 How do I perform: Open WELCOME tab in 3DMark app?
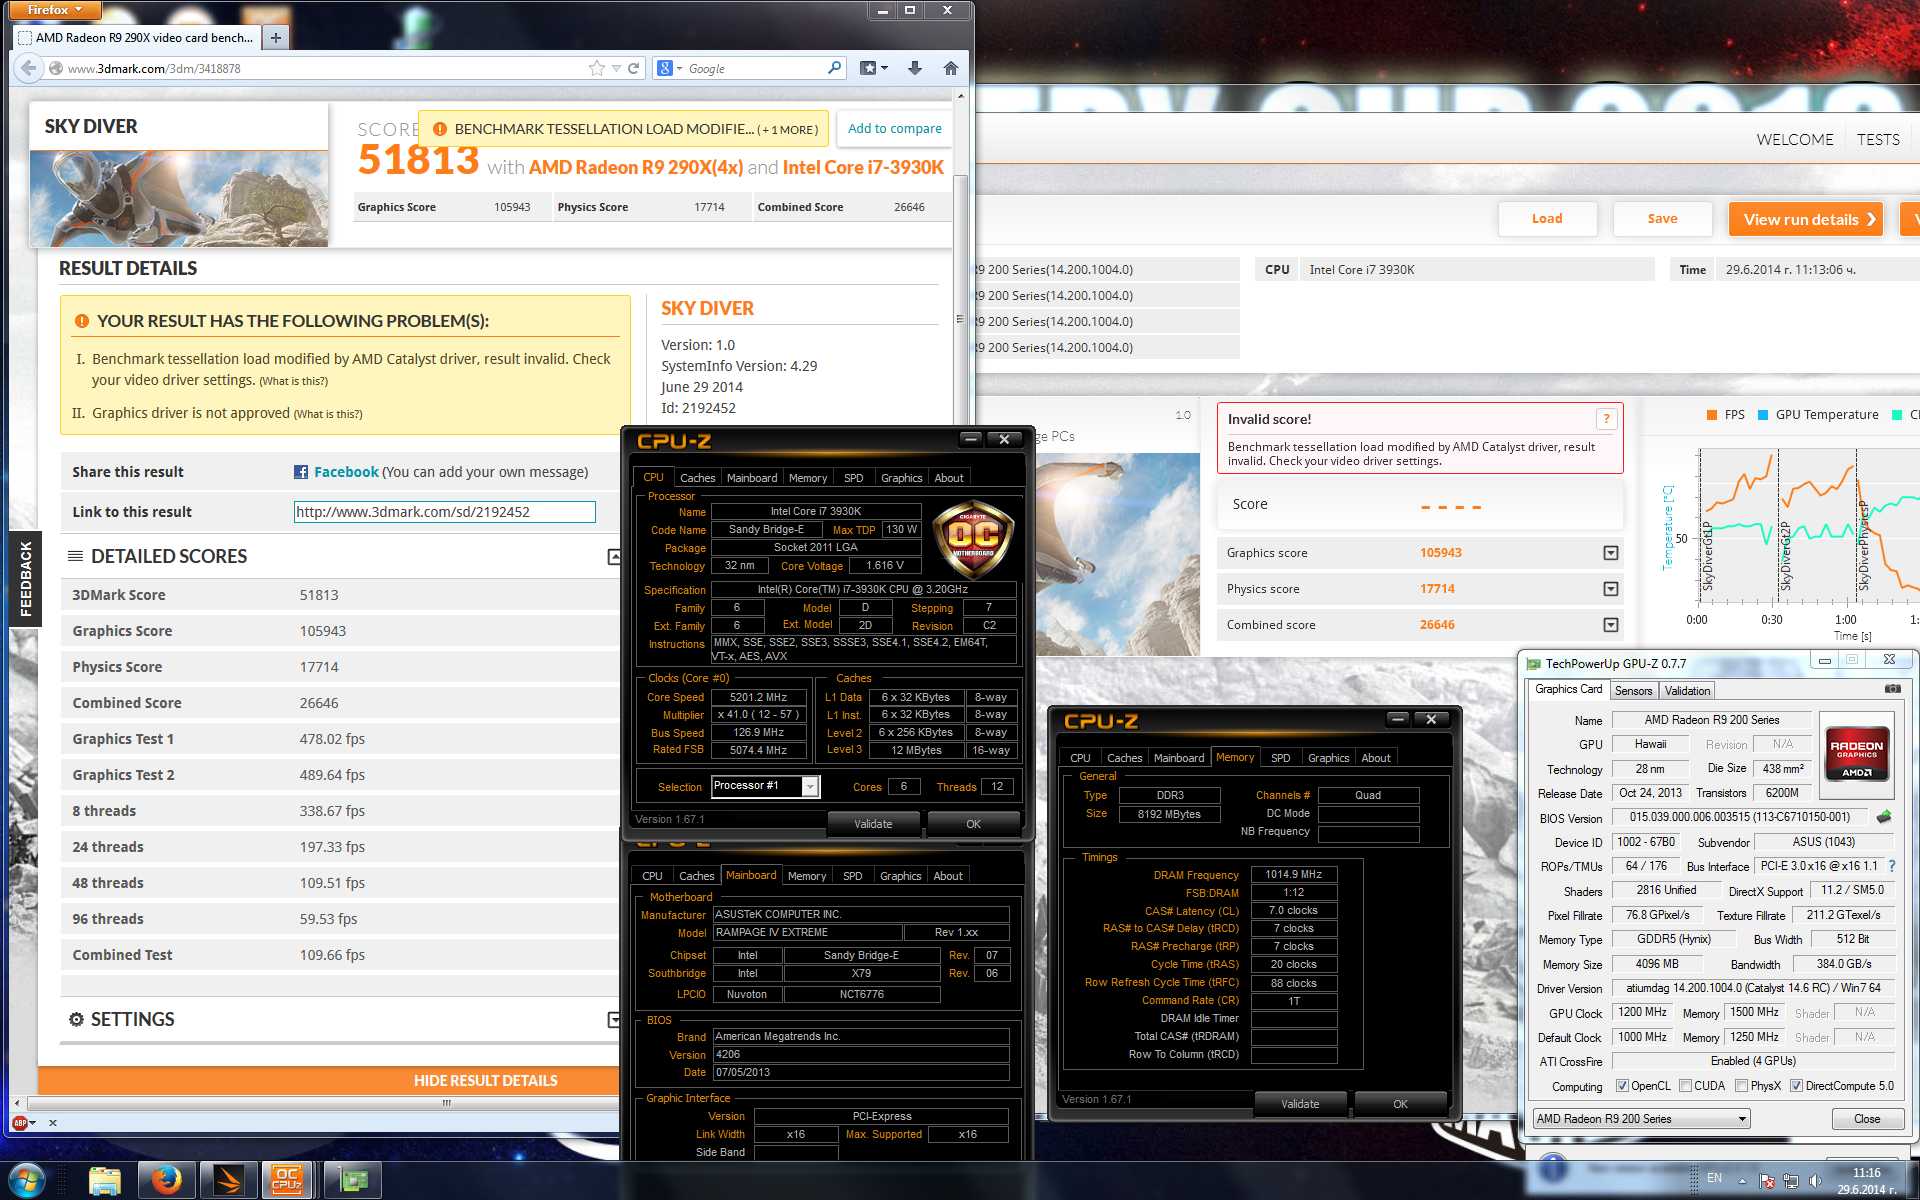[1795, 140]
